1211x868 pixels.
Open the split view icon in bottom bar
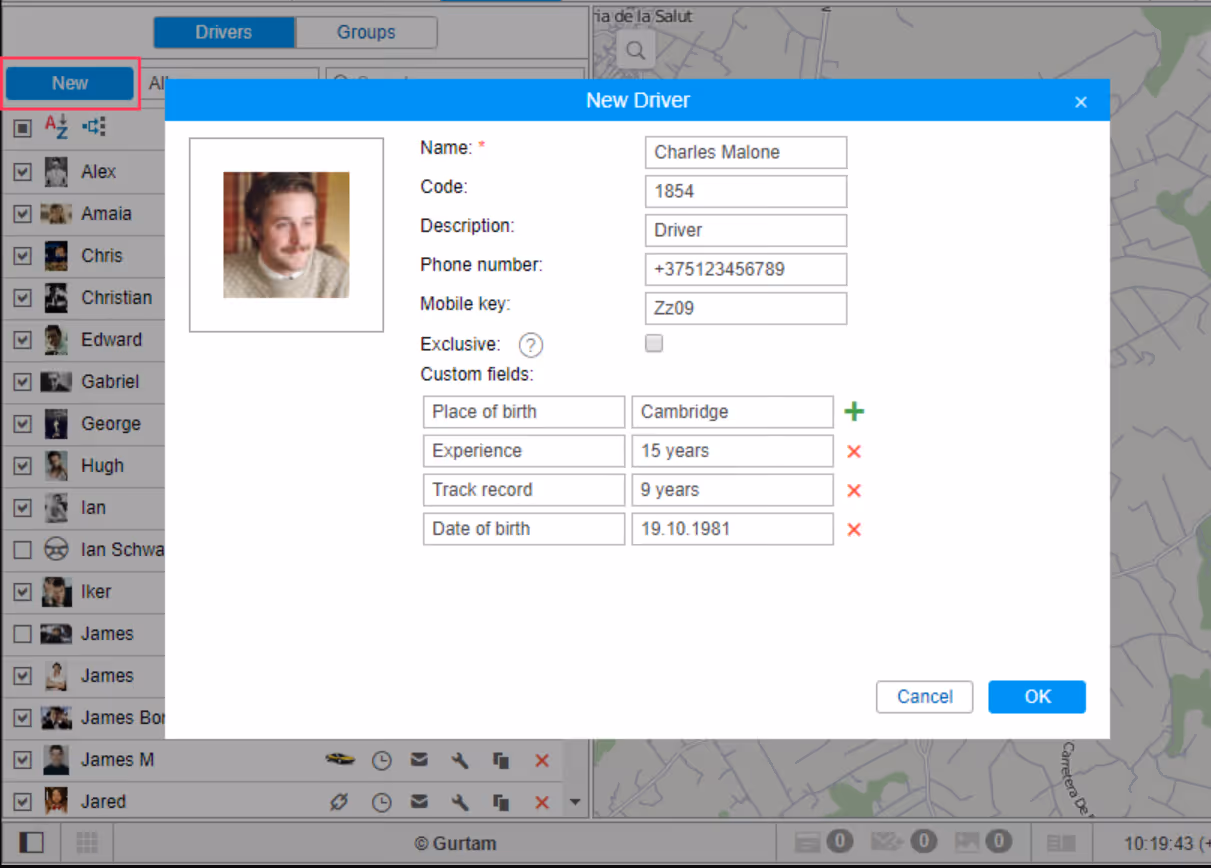point(1061,844)
